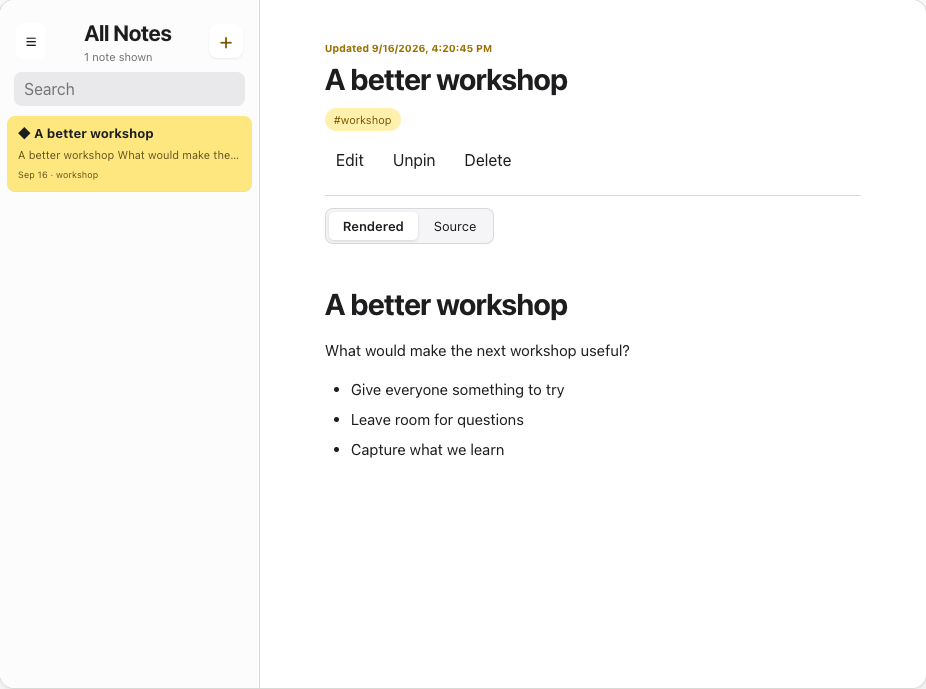The width and height of the screenshot is (926, 689).
Task: Click the 'All Notes' heading
Action: (128, 34)
